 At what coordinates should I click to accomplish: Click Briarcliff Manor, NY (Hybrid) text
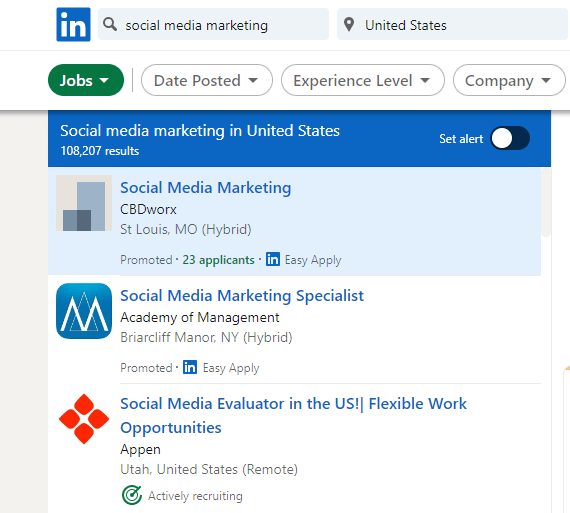tap(206, 337)
